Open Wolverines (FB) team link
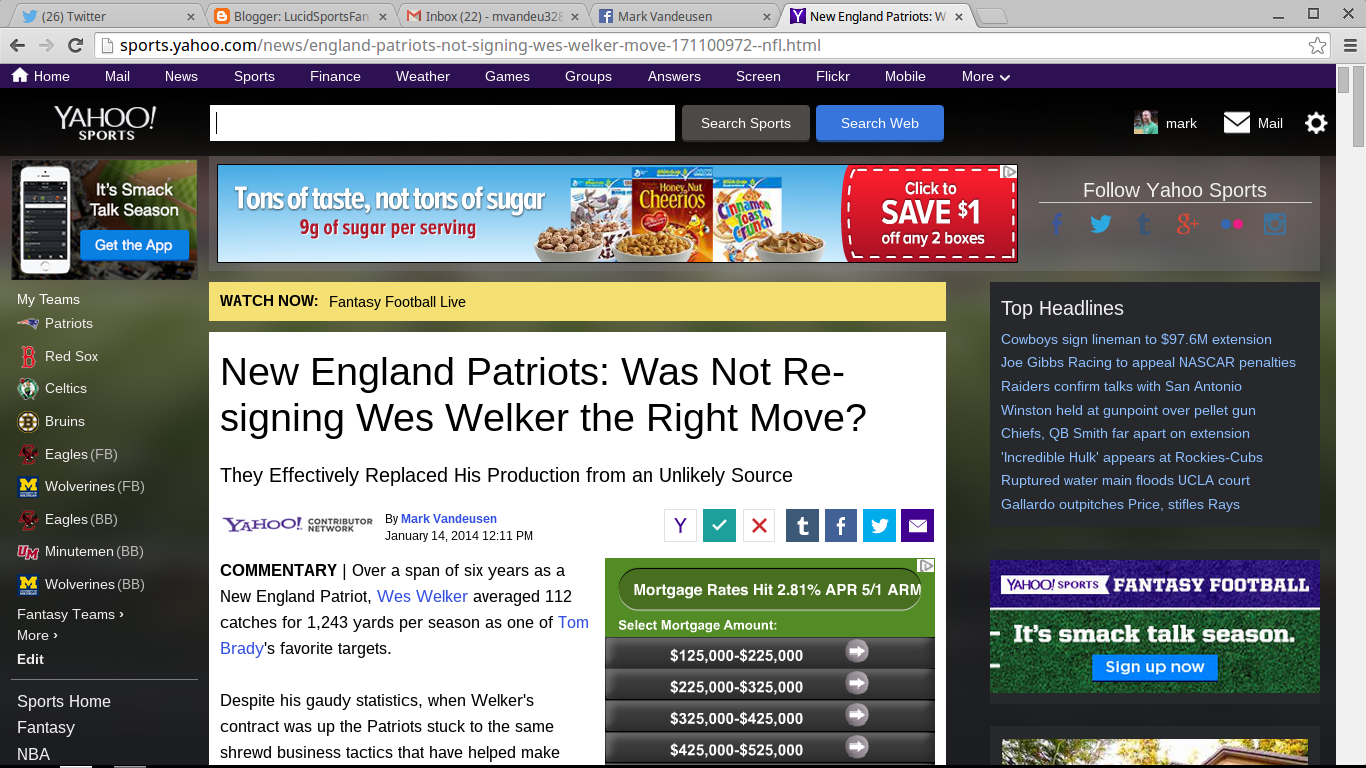1366x768 pixels. 95,486
